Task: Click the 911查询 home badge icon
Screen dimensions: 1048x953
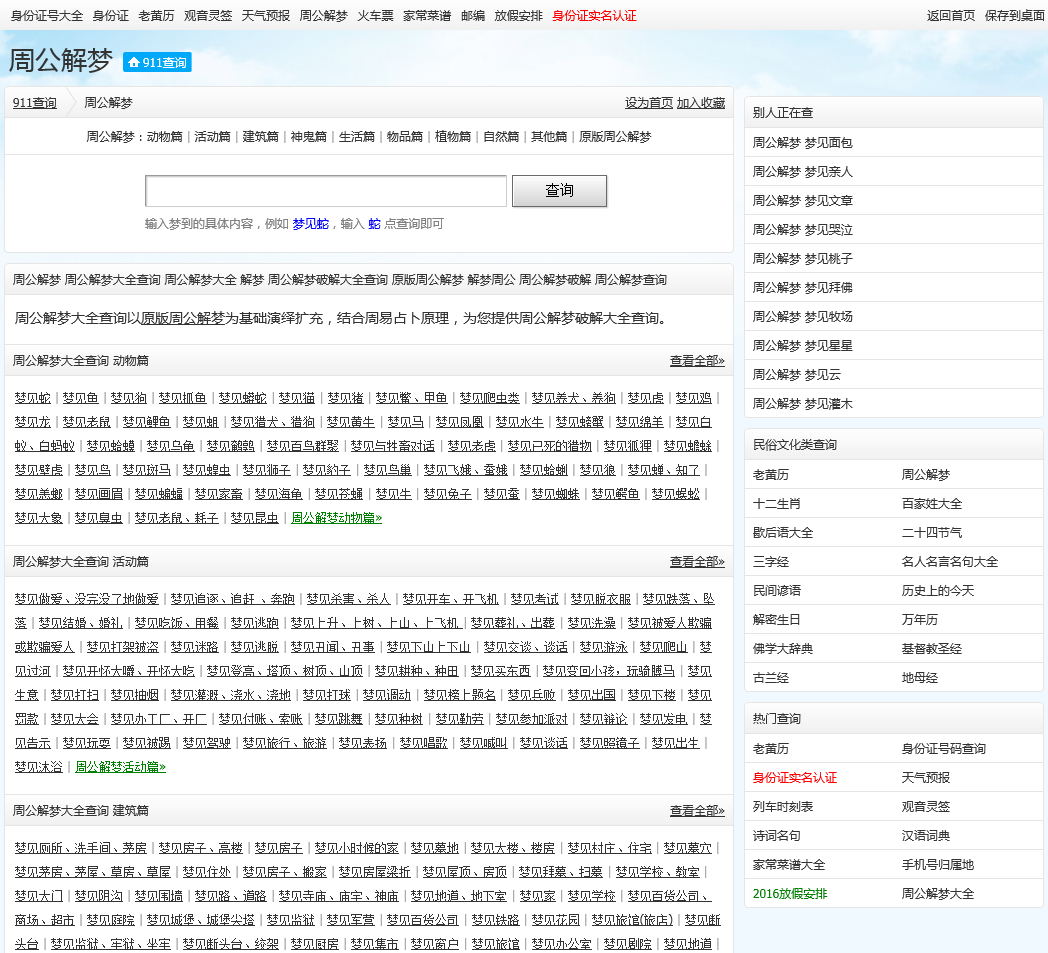Action: [157, 62]
